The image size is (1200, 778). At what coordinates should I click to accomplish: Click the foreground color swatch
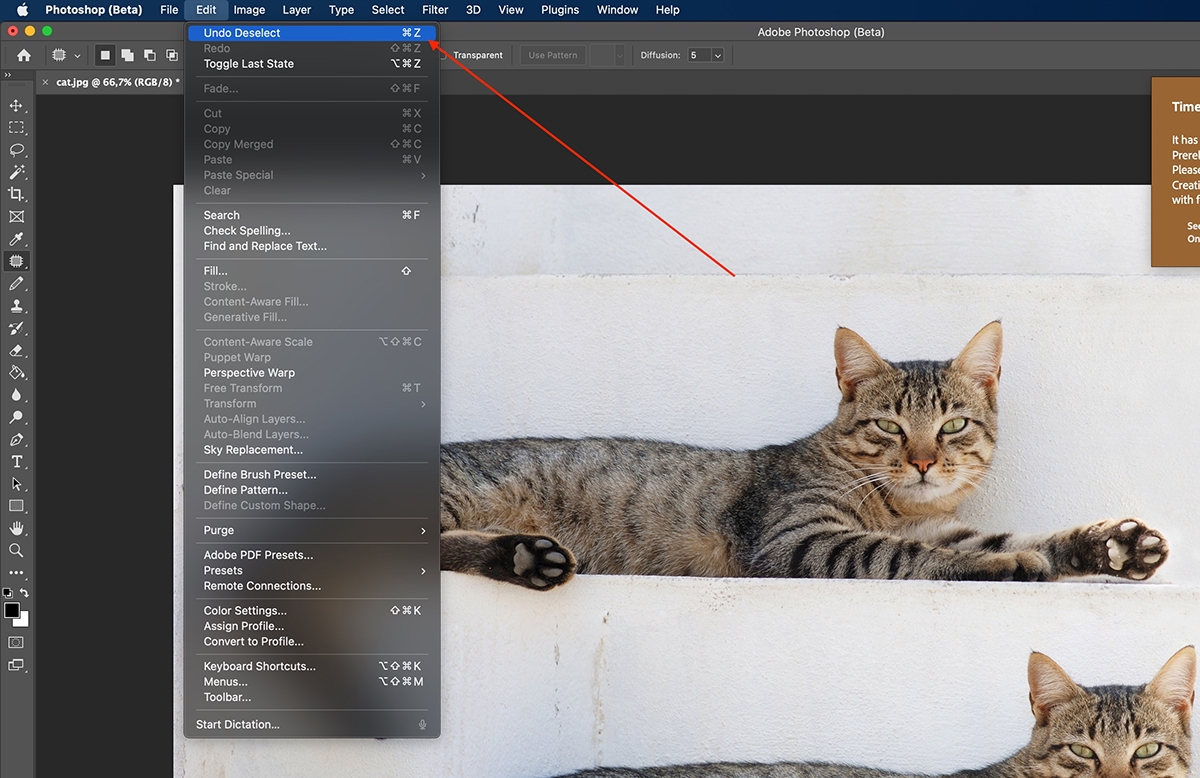click(12, 610)
